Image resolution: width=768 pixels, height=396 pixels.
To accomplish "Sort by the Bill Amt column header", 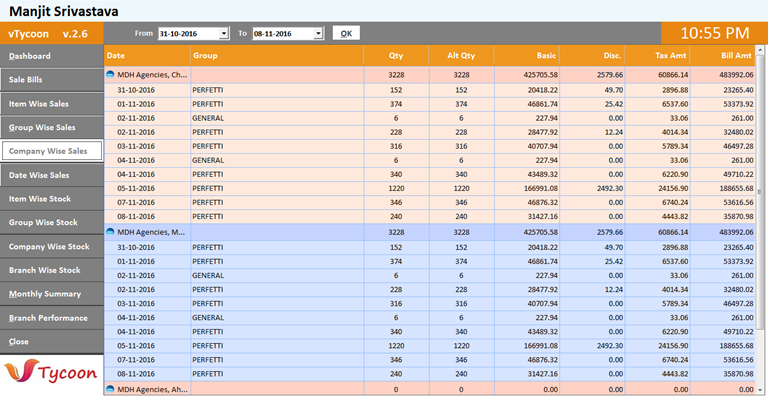I will [723, 56].
